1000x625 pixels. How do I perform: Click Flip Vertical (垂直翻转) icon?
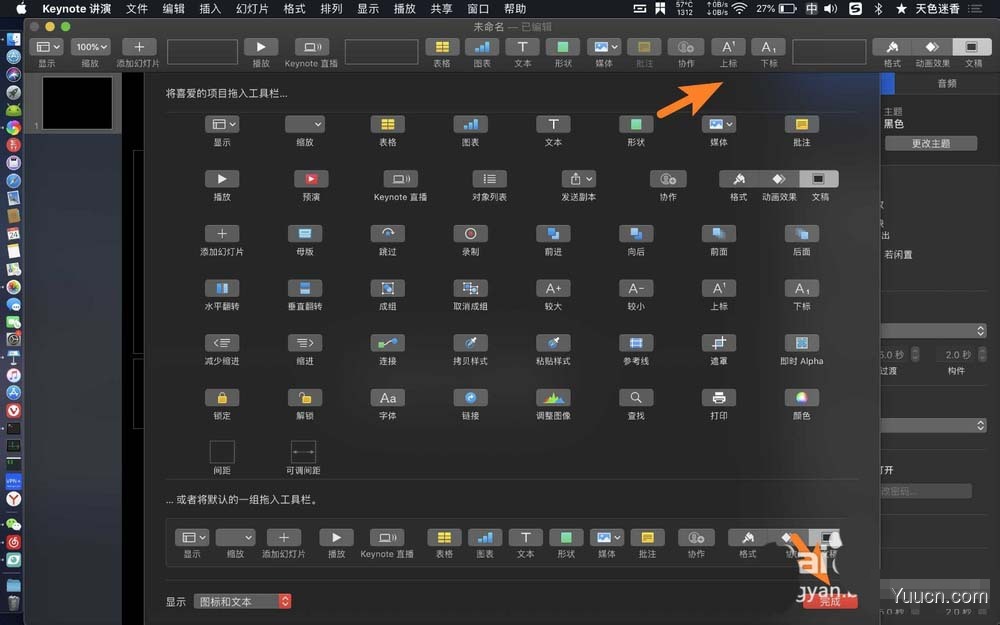(x=305, y=288)
